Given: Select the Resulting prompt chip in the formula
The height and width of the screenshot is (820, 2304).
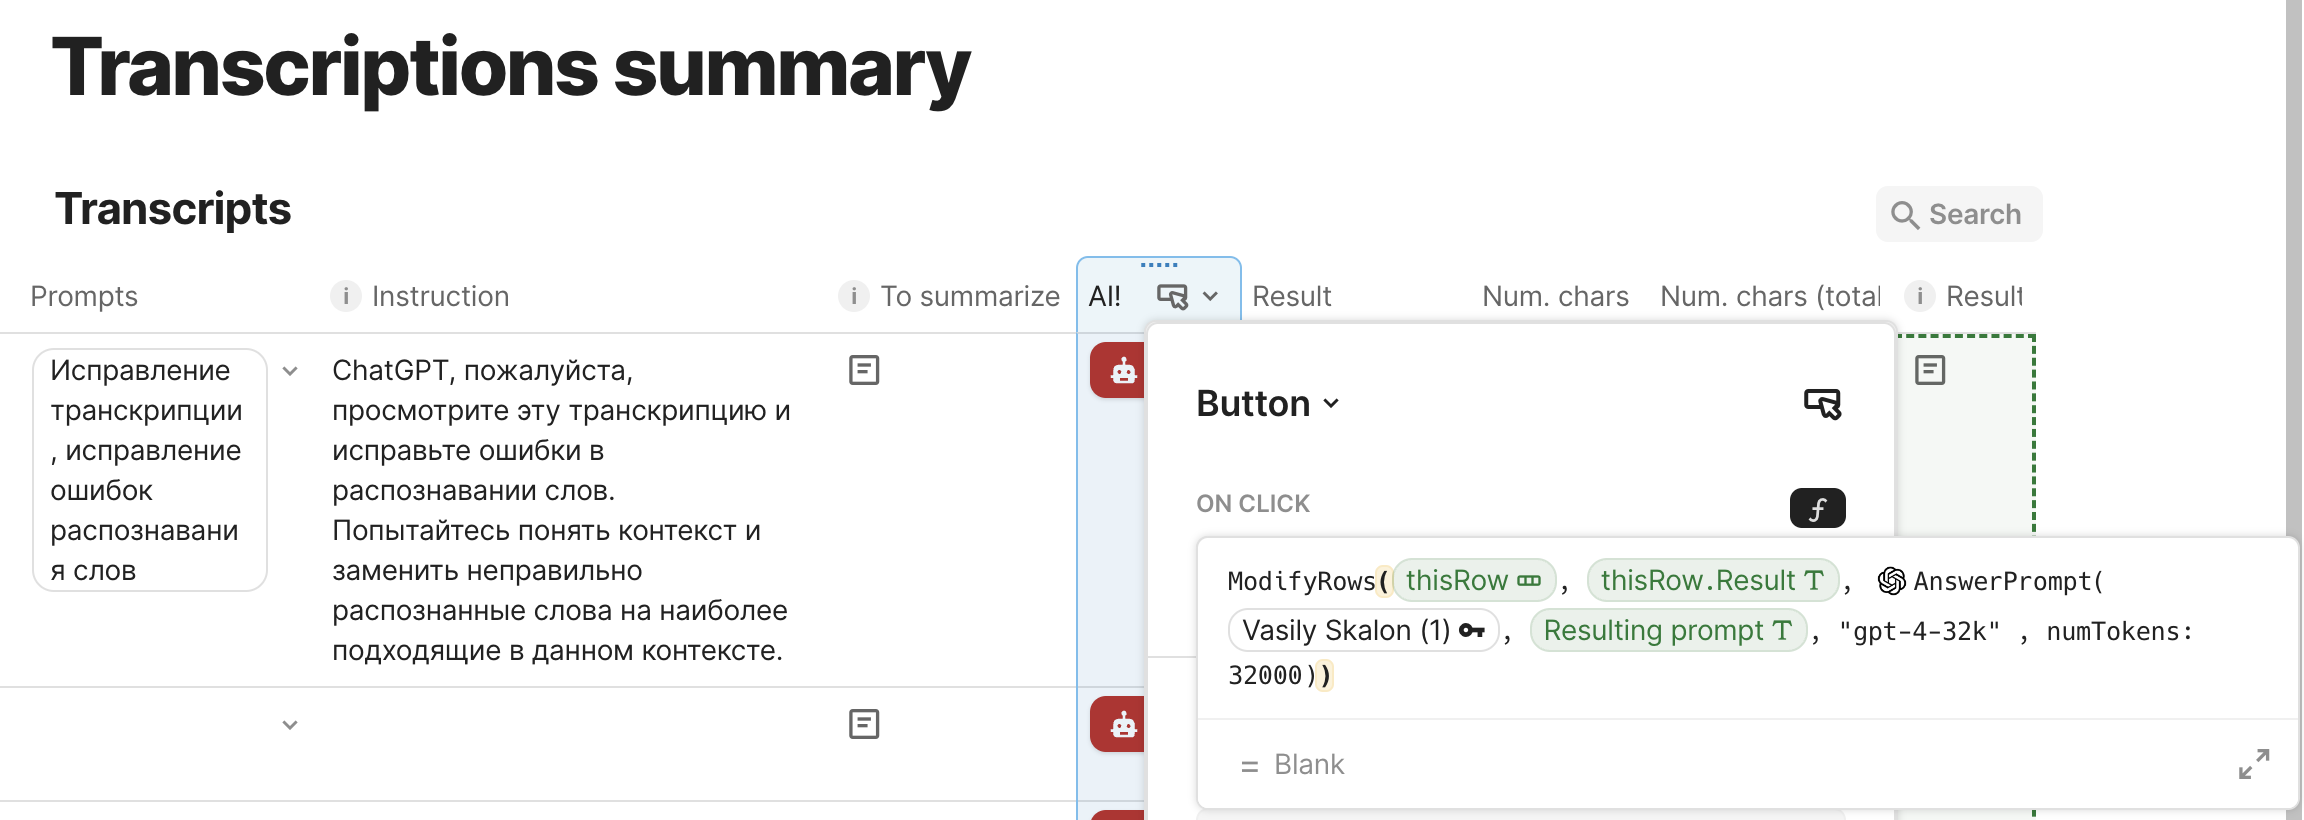Looking at the screenshot, I should point(1668,630).
